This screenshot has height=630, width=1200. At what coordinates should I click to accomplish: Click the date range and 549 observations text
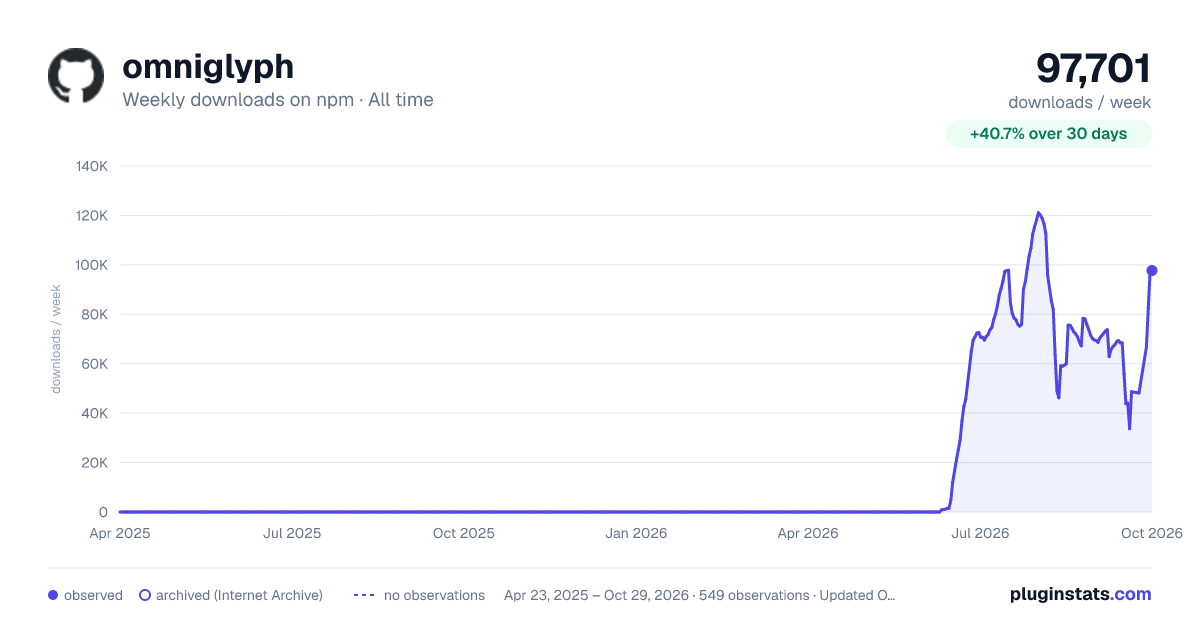[700, 595]
